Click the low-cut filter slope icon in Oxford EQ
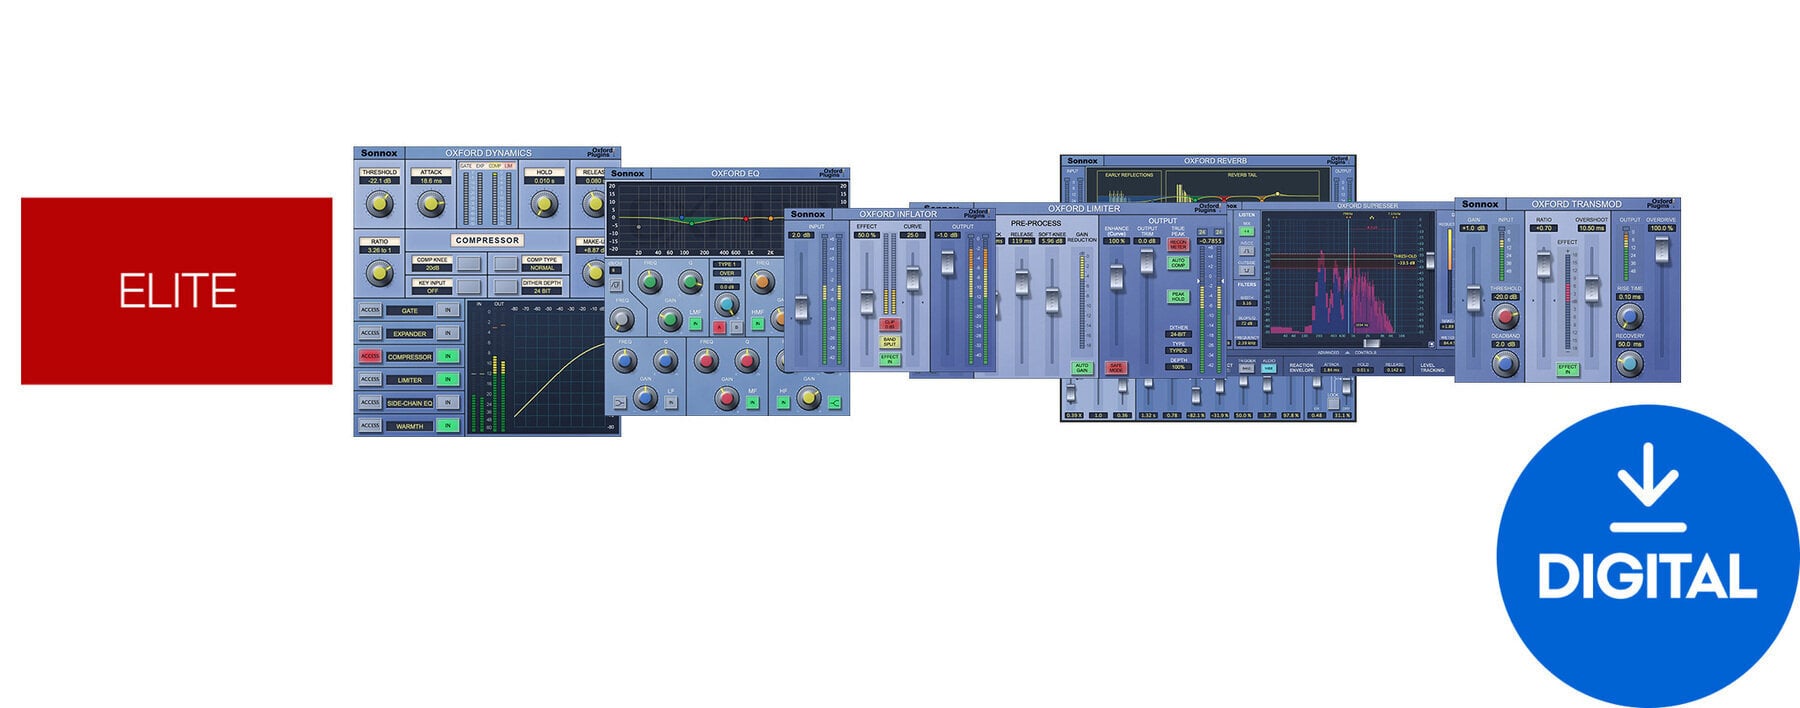 coord(616,285)
